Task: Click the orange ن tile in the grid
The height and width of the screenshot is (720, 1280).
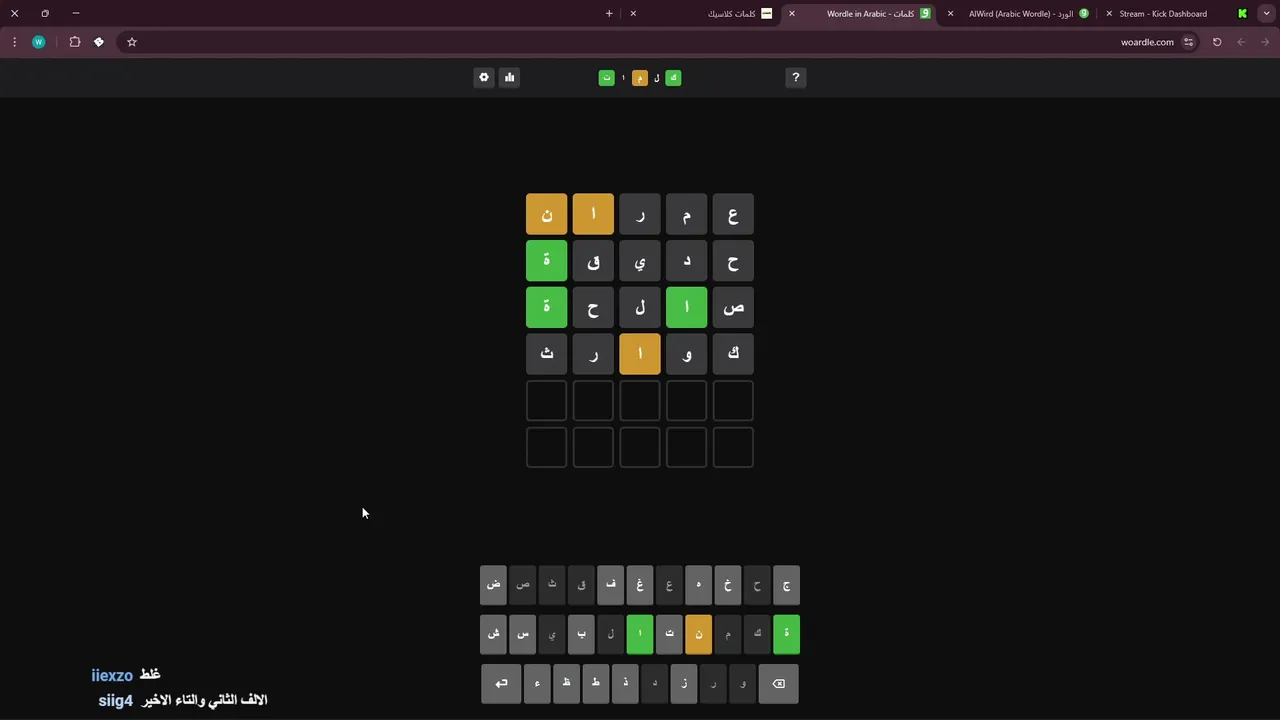Action: 547,215
